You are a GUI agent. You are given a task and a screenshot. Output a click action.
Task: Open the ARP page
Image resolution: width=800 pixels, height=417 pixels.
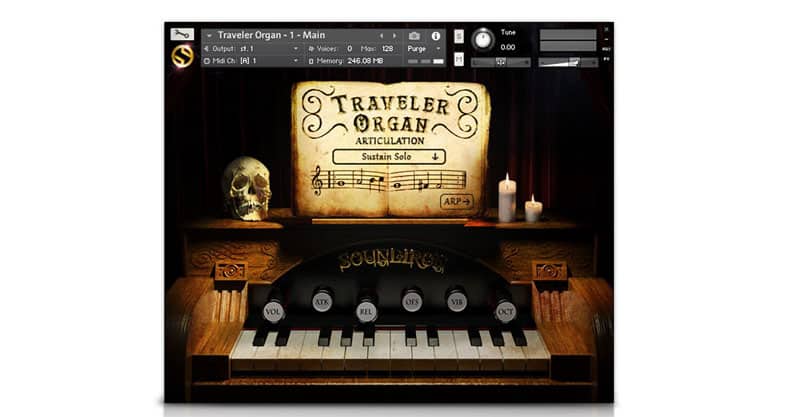[456, 201]
